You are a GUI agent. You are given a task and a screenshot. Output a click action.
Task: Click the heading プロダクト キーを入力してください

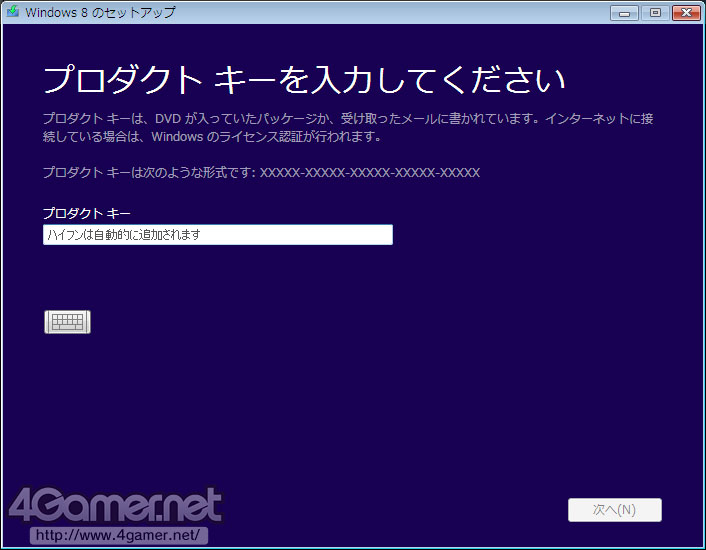pos(304,80)
